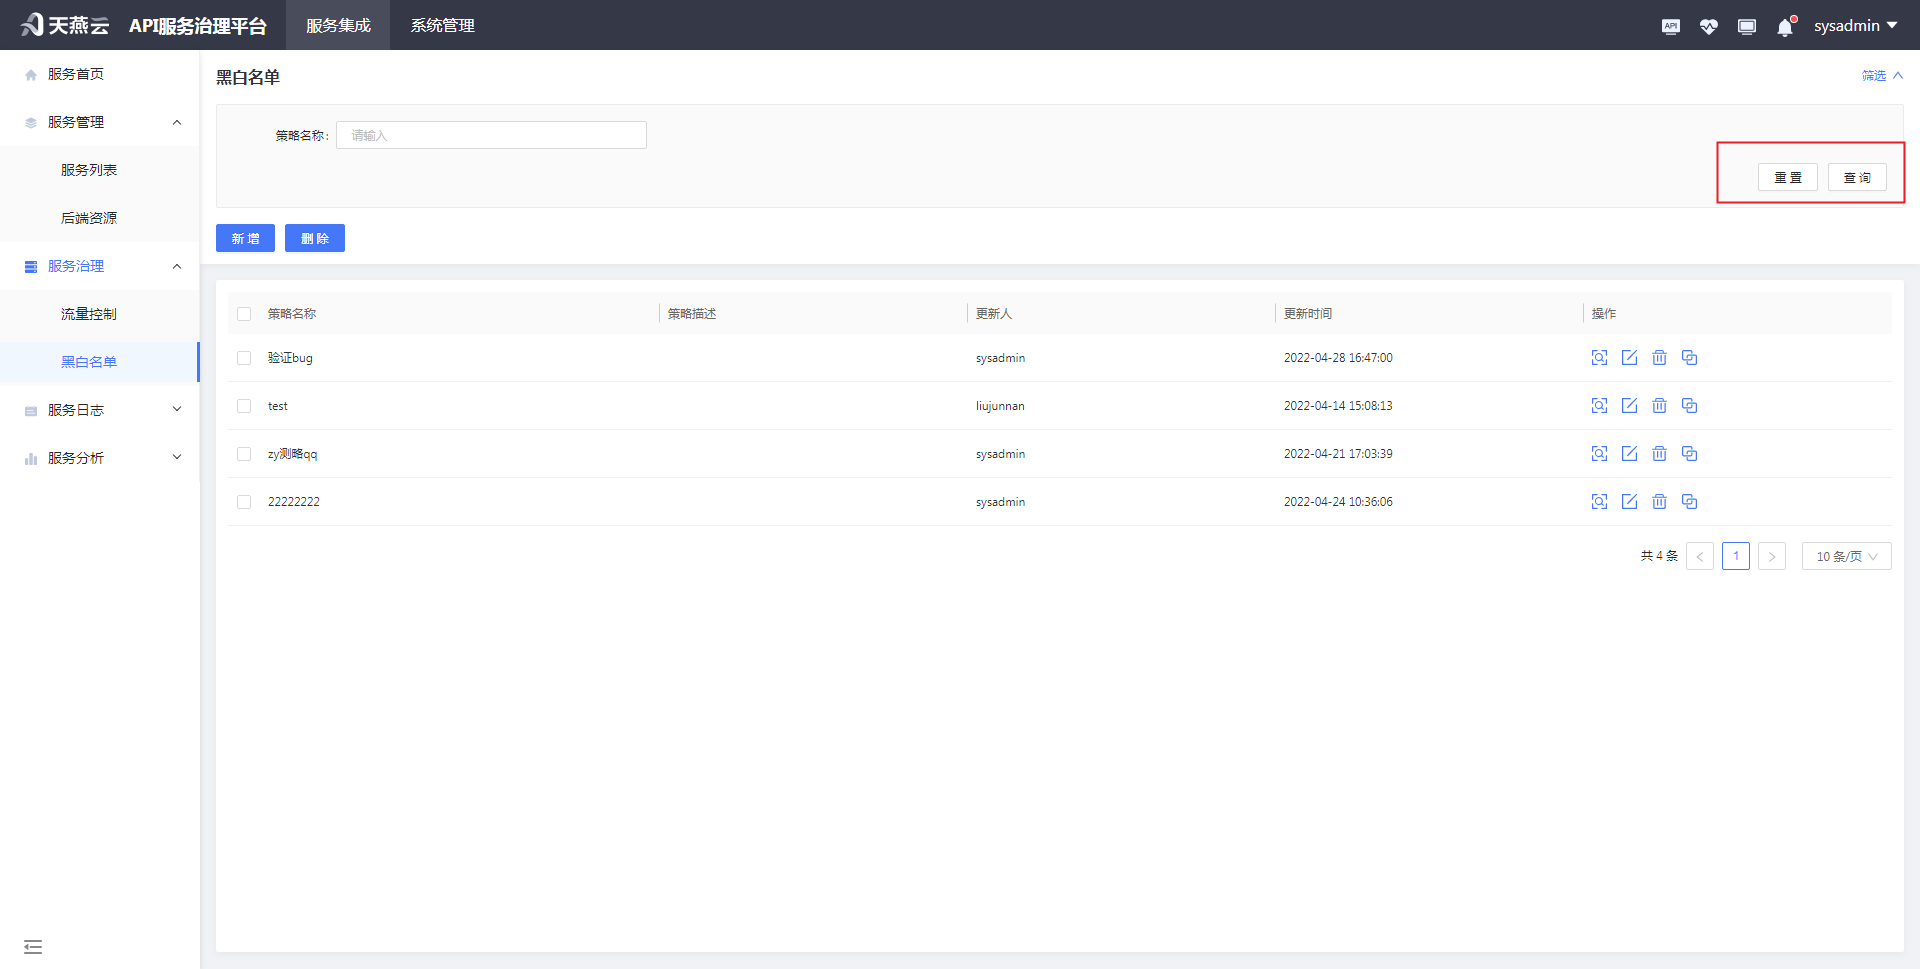View details of the 验证bug policy
Image resolution: width=1920 pixels, height=969 pixels.
[x=1599, y=358]
